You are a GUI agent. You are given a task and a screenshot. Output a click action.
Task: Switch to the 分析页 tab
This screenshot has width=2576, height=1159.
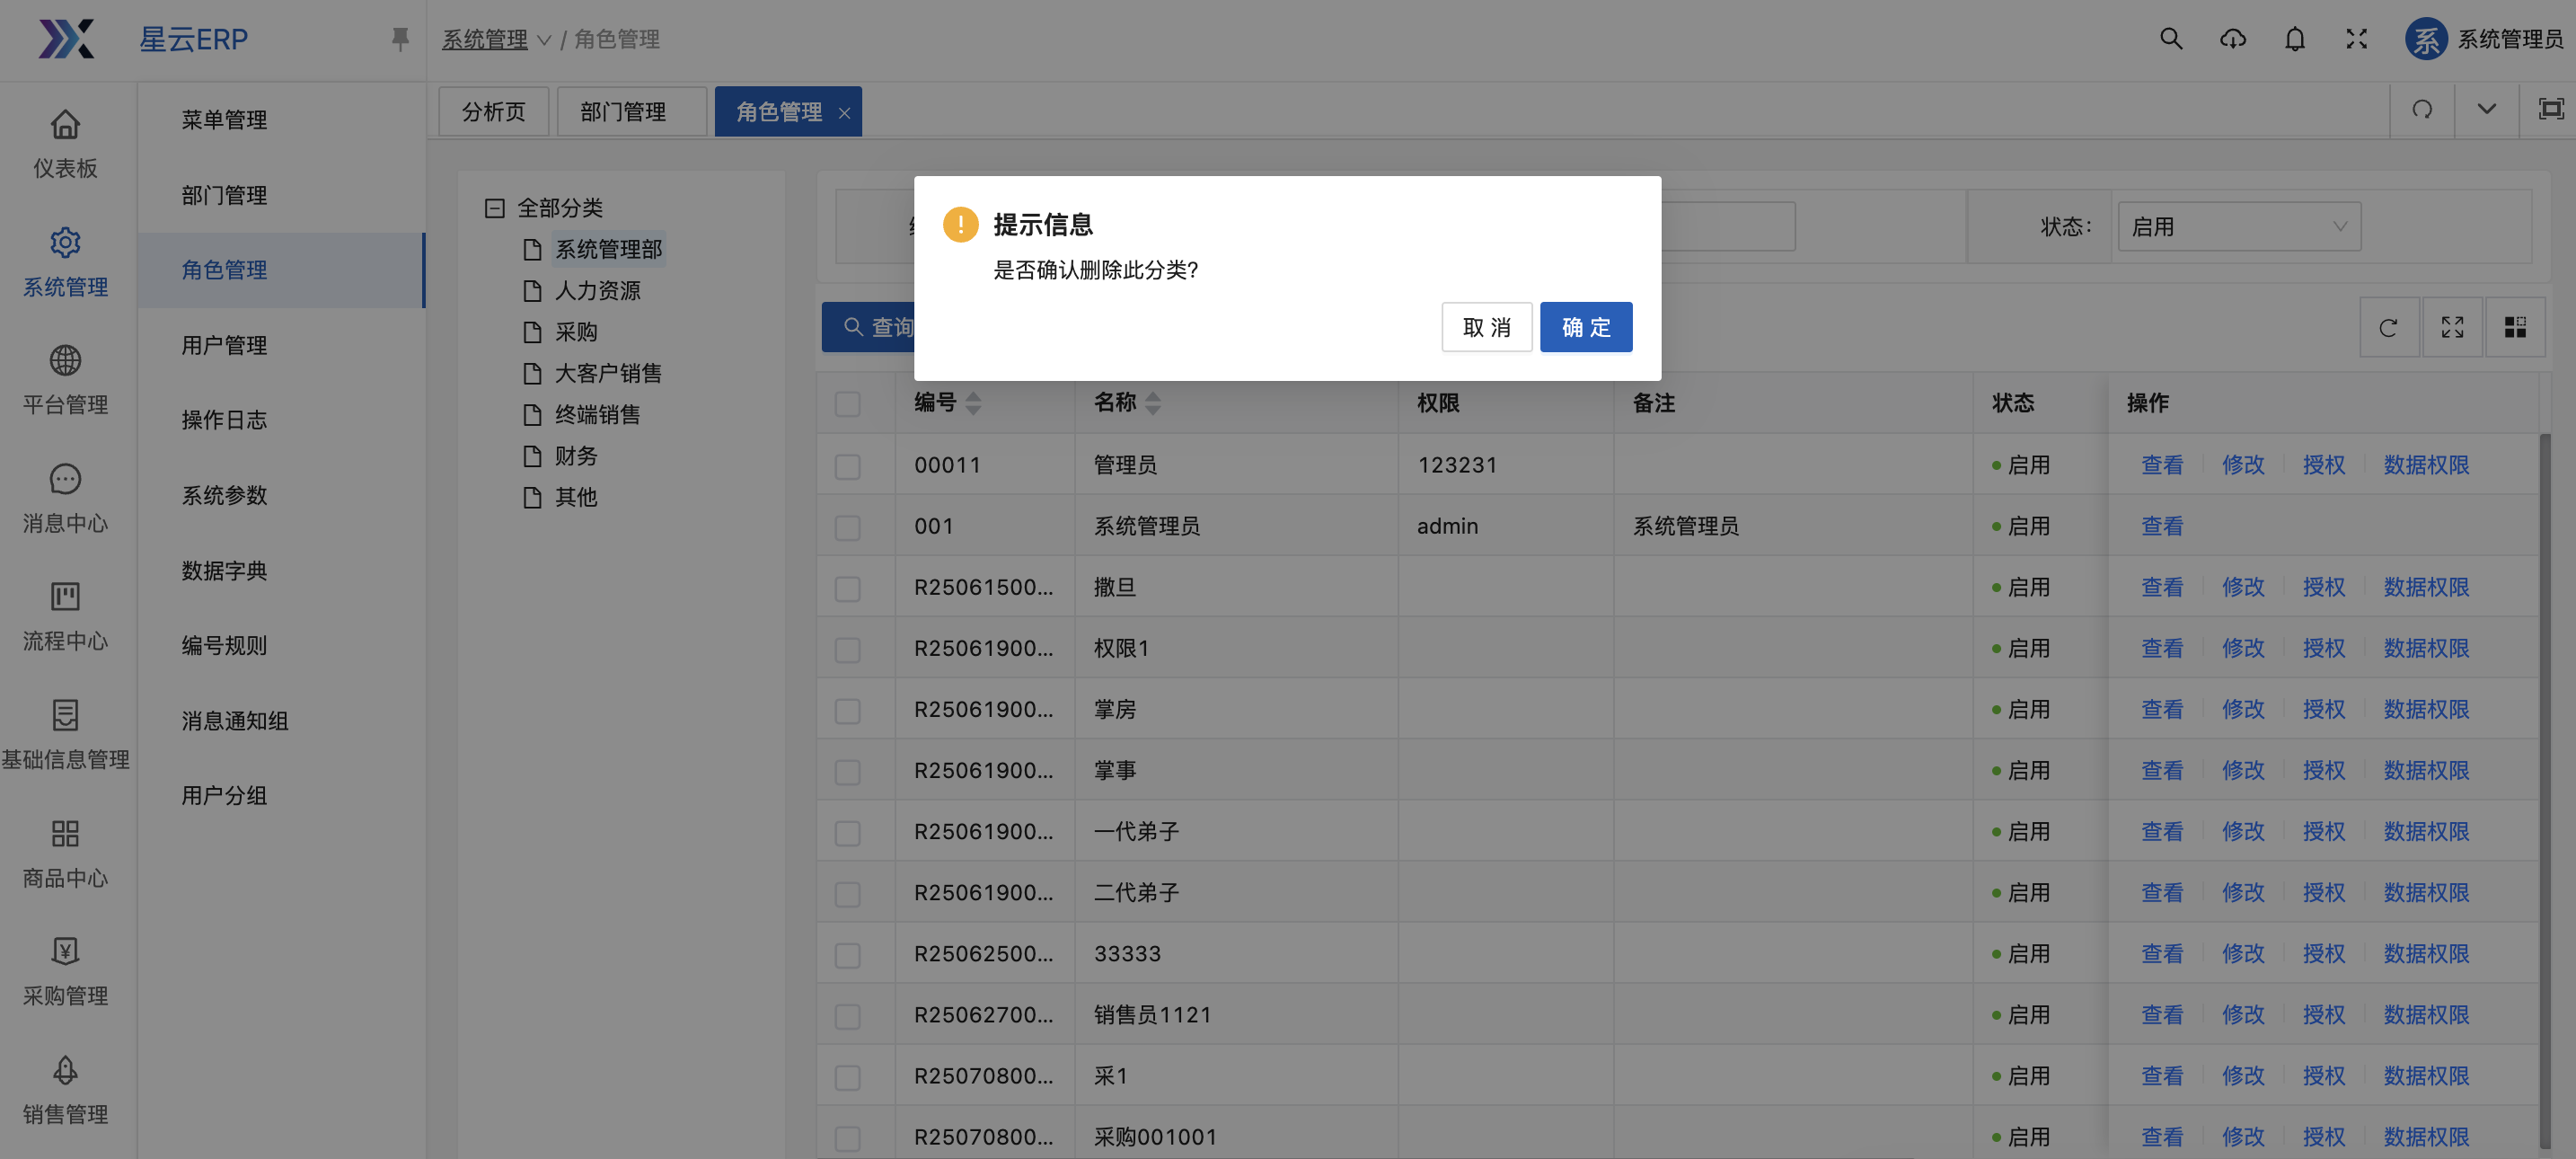pyautogui.click(x=493, y=111)
